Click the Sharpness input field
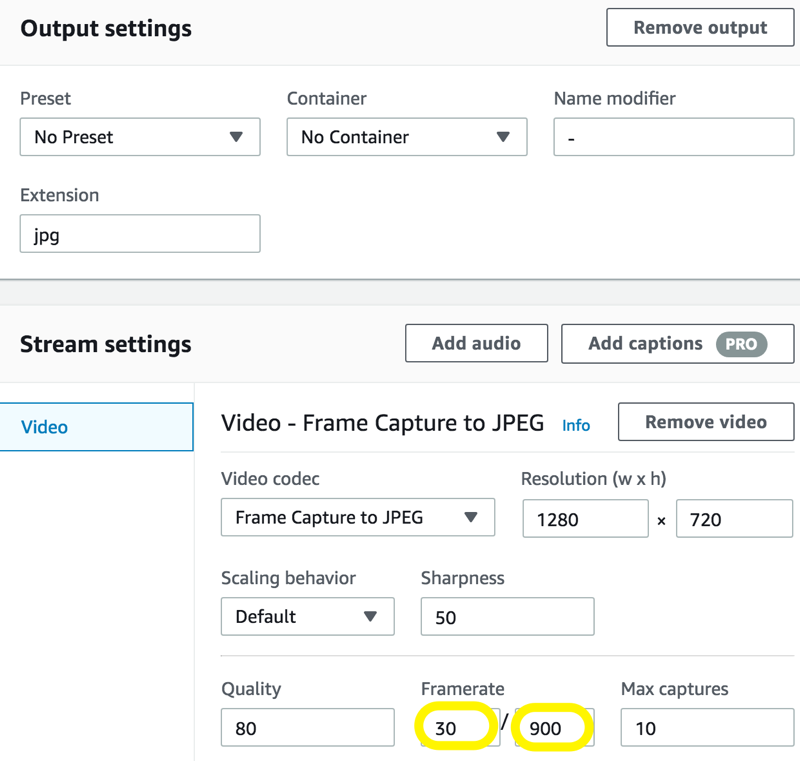 (x=507, y=617)
